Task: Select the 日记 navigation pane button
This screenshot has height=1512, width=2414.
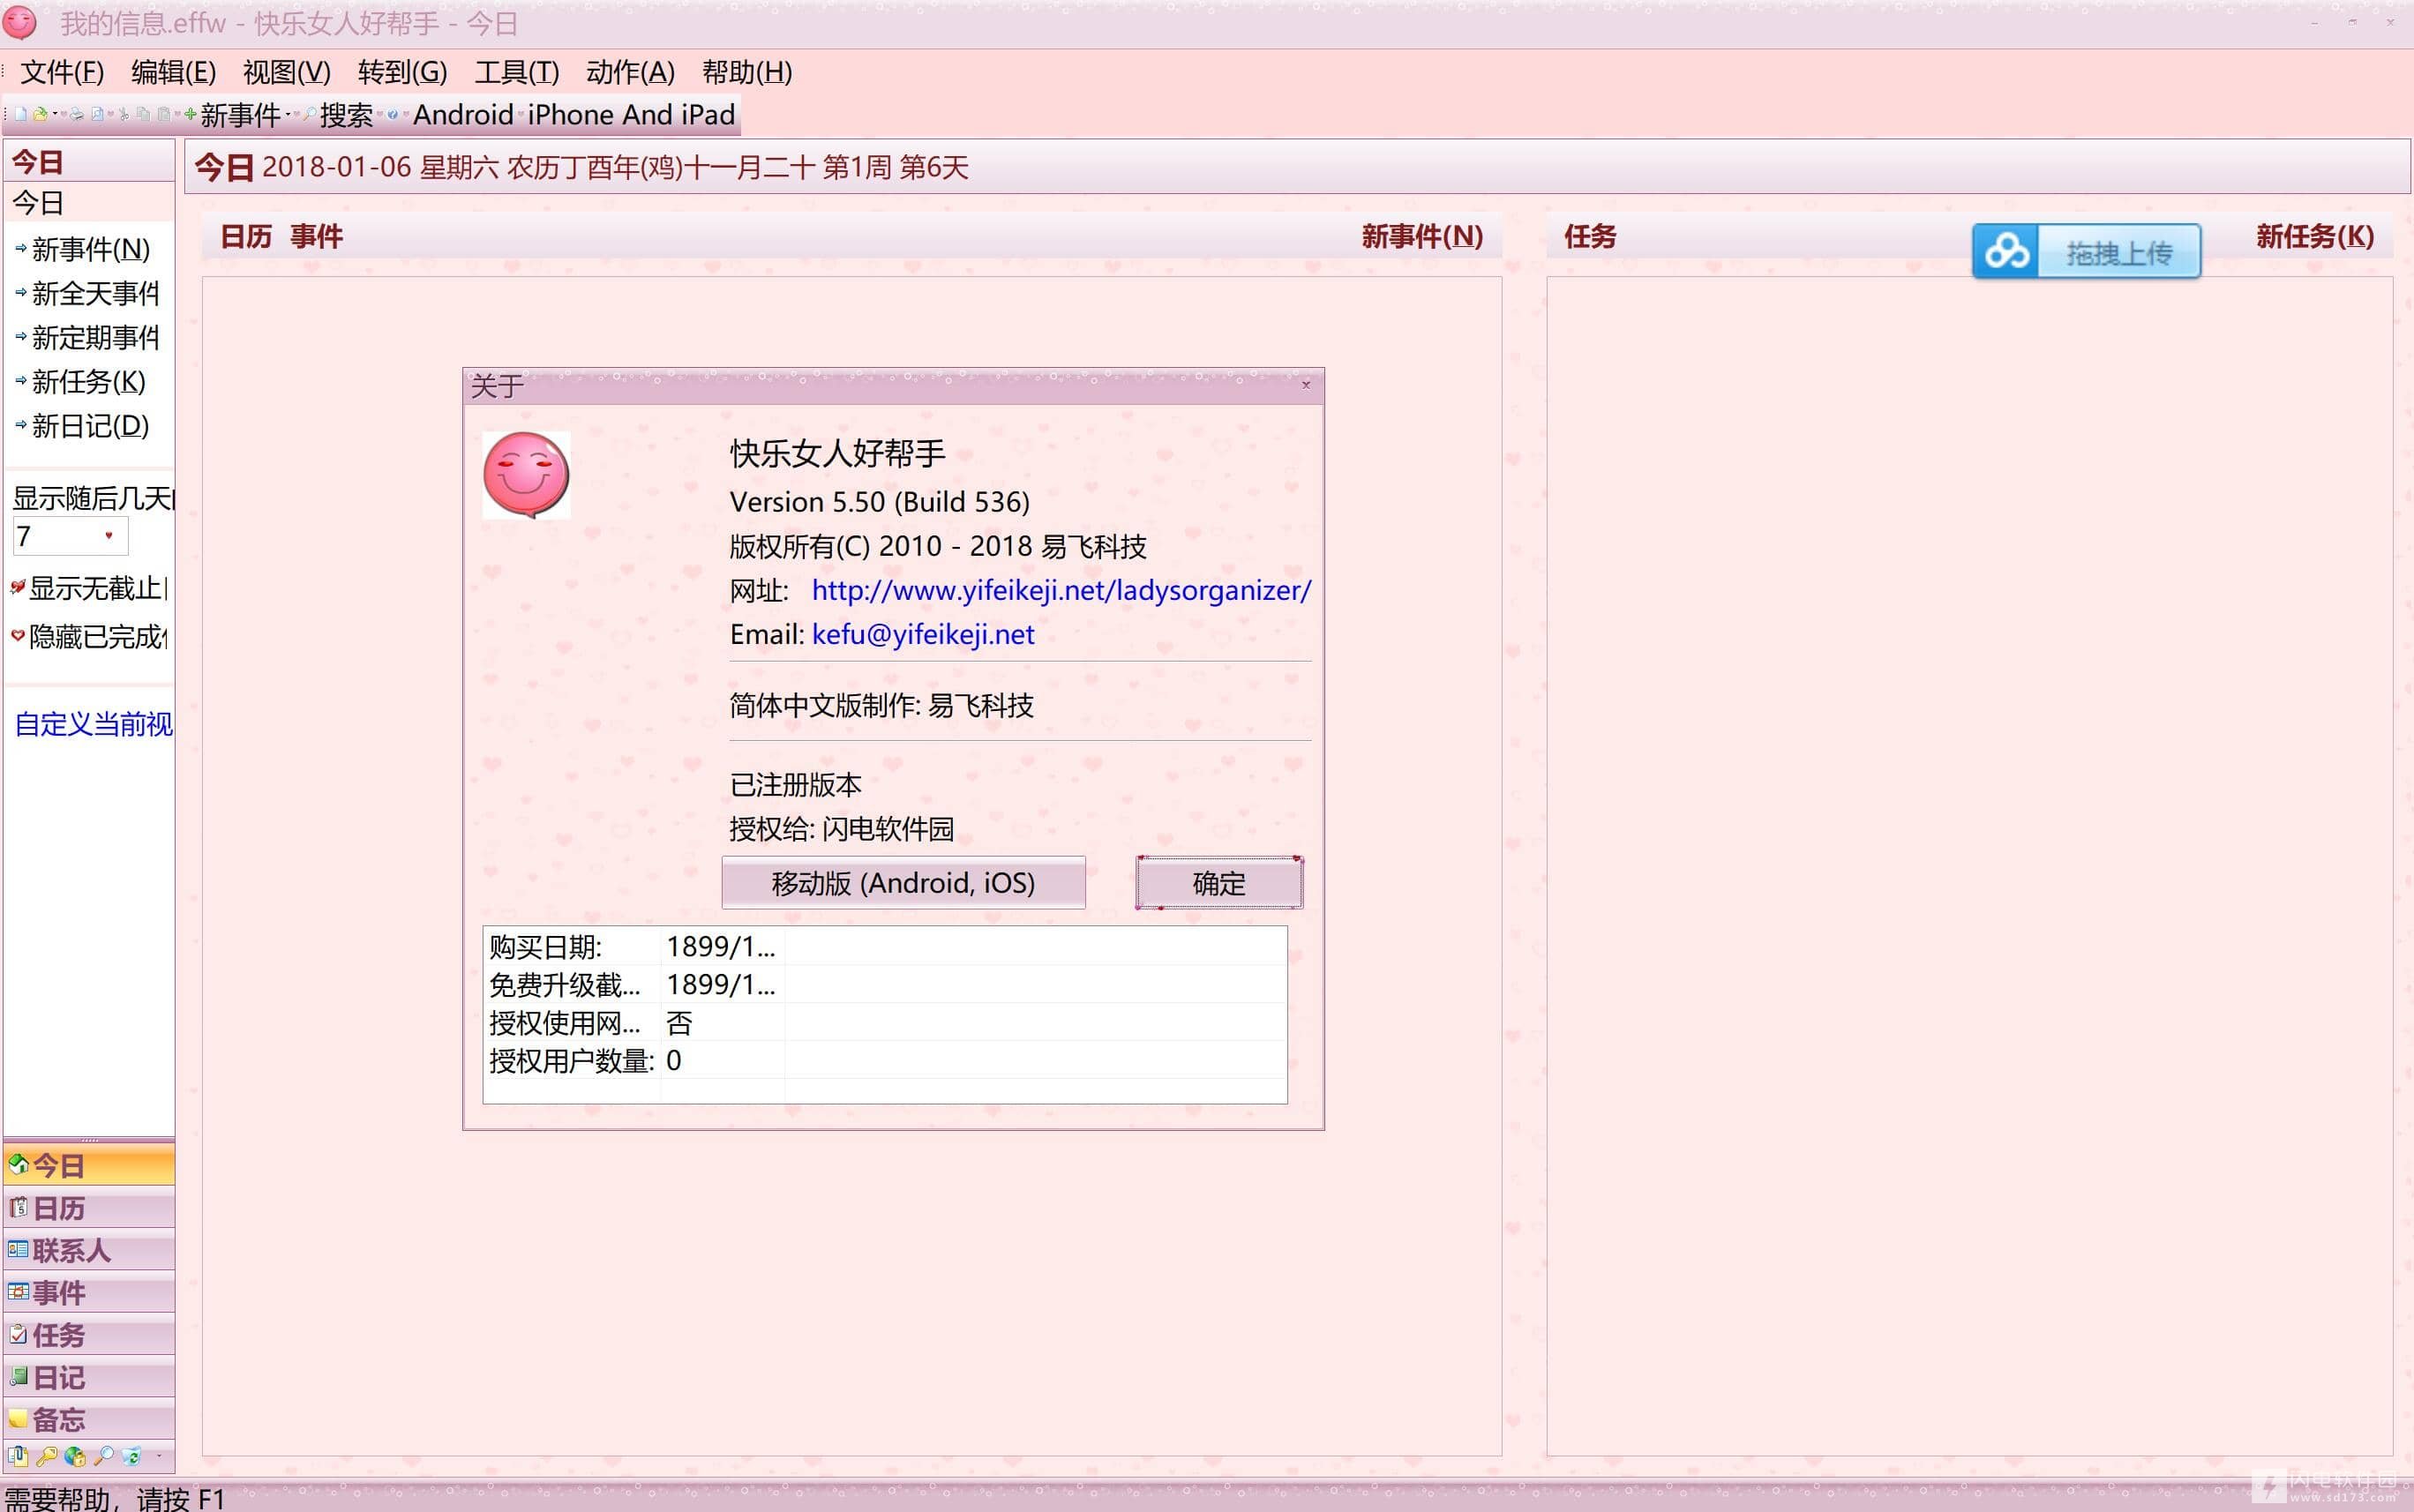Action: [x=89, y=1377]
